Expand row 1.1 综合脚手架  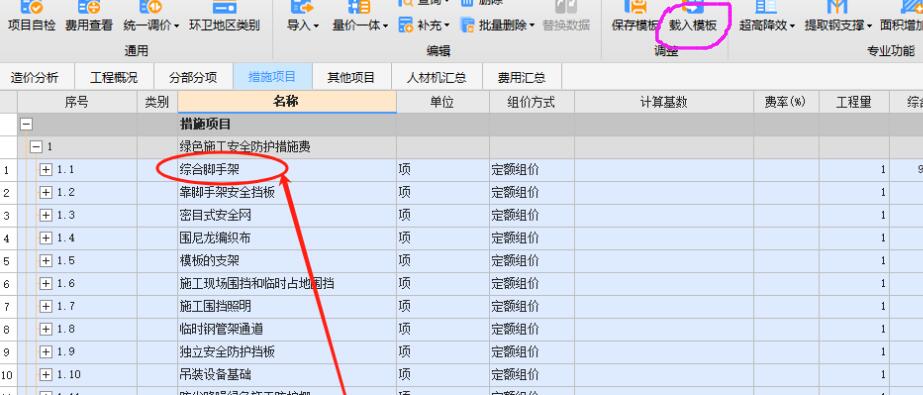[46, 170]
